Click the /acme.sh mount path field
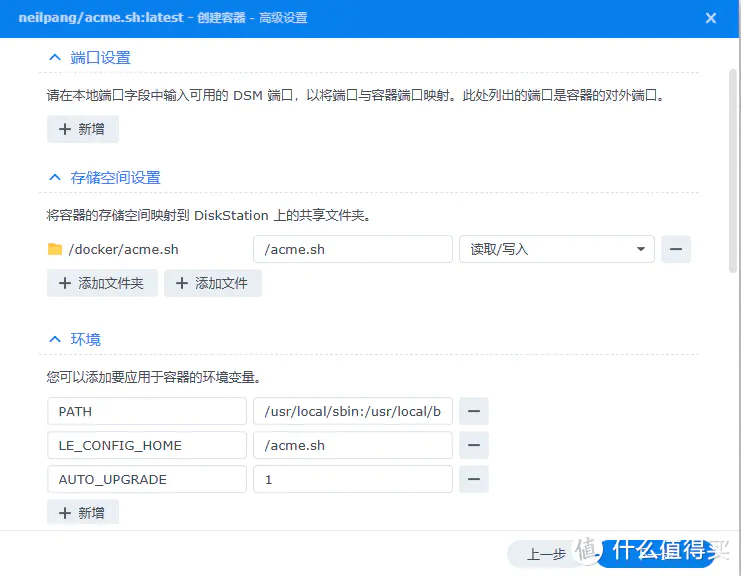 (x=353, y=249)
